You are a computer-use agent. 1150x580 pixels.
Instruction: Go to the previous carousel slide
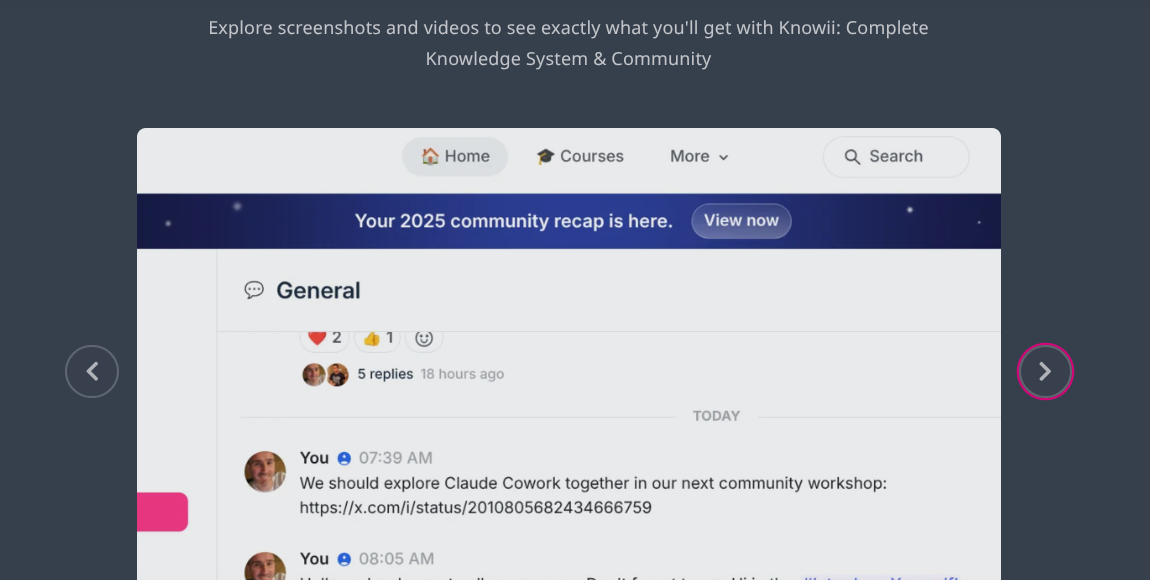coord(92,372)
